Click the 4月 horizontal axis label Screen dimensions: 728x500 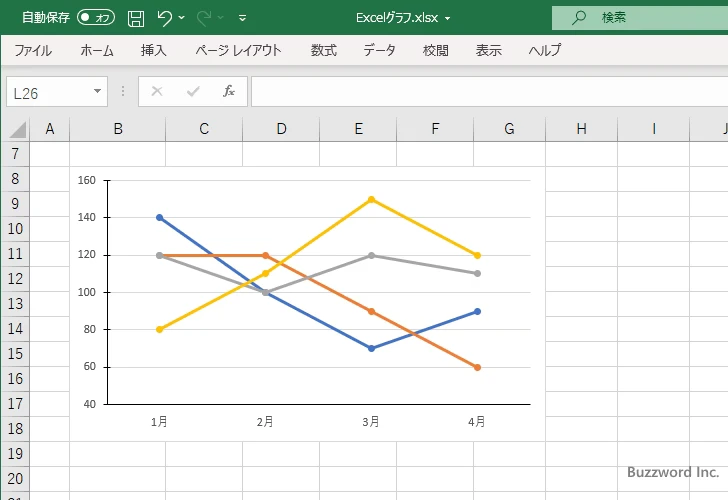pyautogui.click(x=477, y=422)
